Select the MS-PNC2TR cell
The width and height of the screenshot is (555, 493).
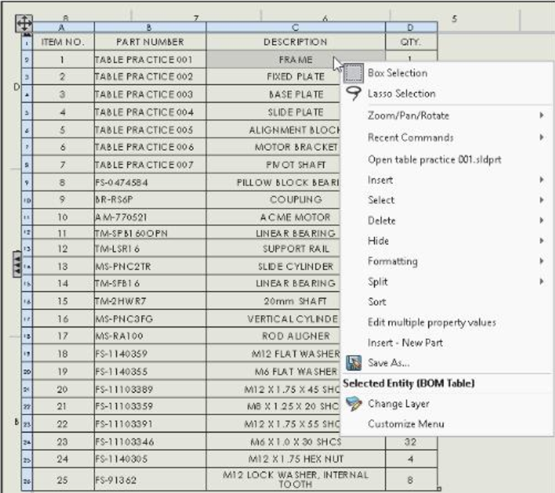tap(150, 266)
